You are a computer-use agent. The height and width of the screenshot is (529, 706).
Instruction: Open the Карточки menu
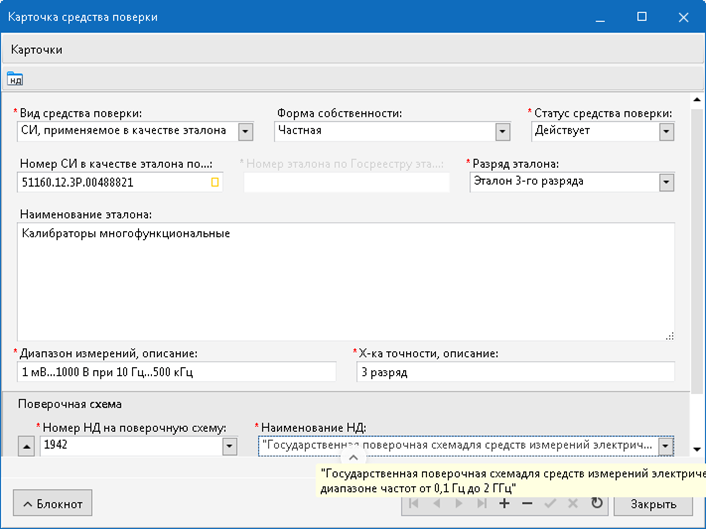[x=36, y=50]
